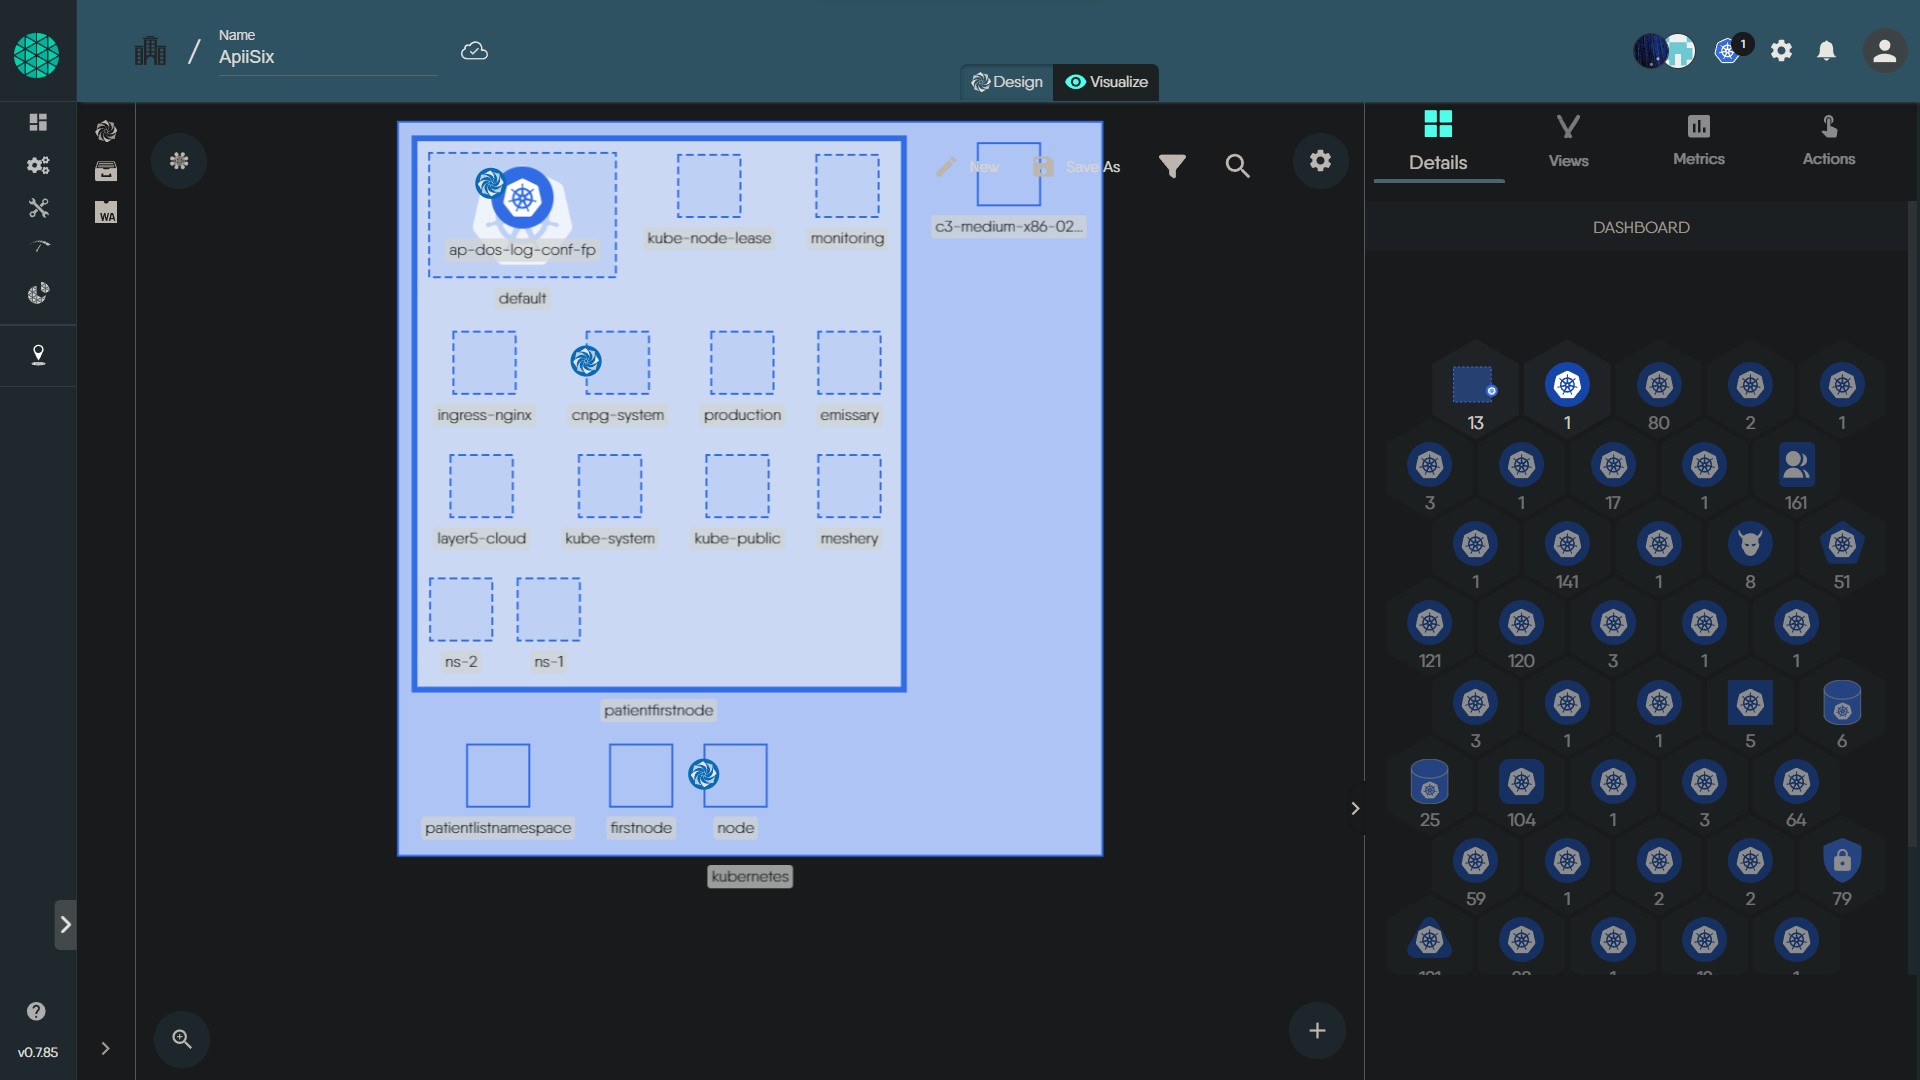Click the Kubernetes wheel button on canvas

pos(179,160)
